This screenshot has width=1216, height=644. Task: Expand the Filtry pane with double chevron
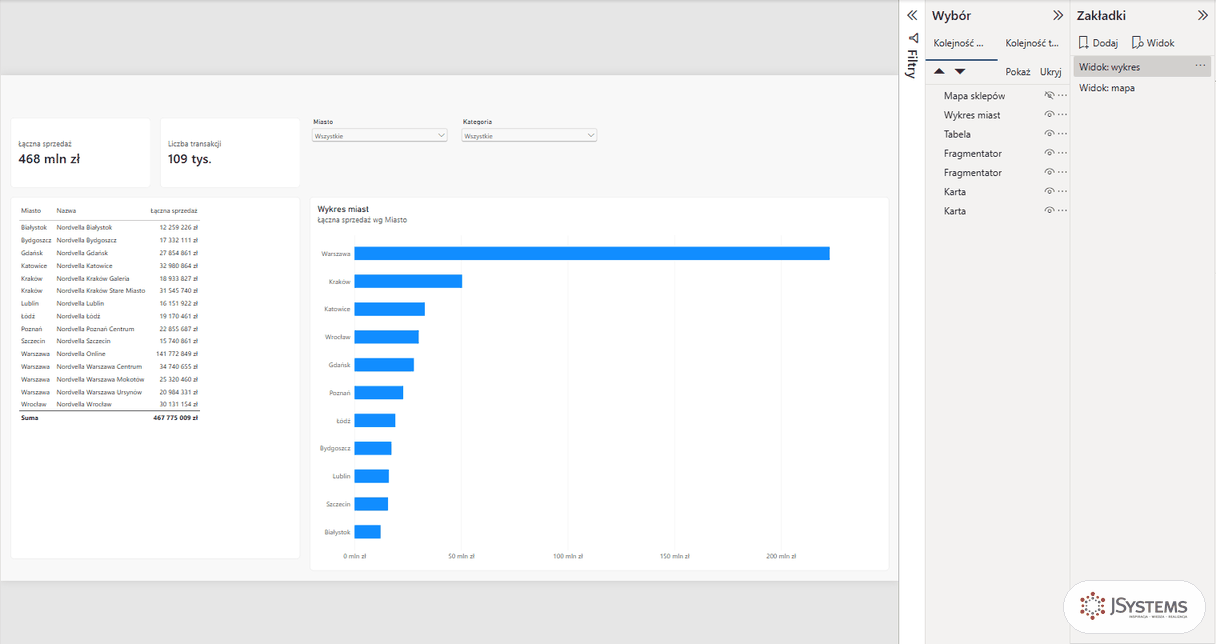point(912,15)
